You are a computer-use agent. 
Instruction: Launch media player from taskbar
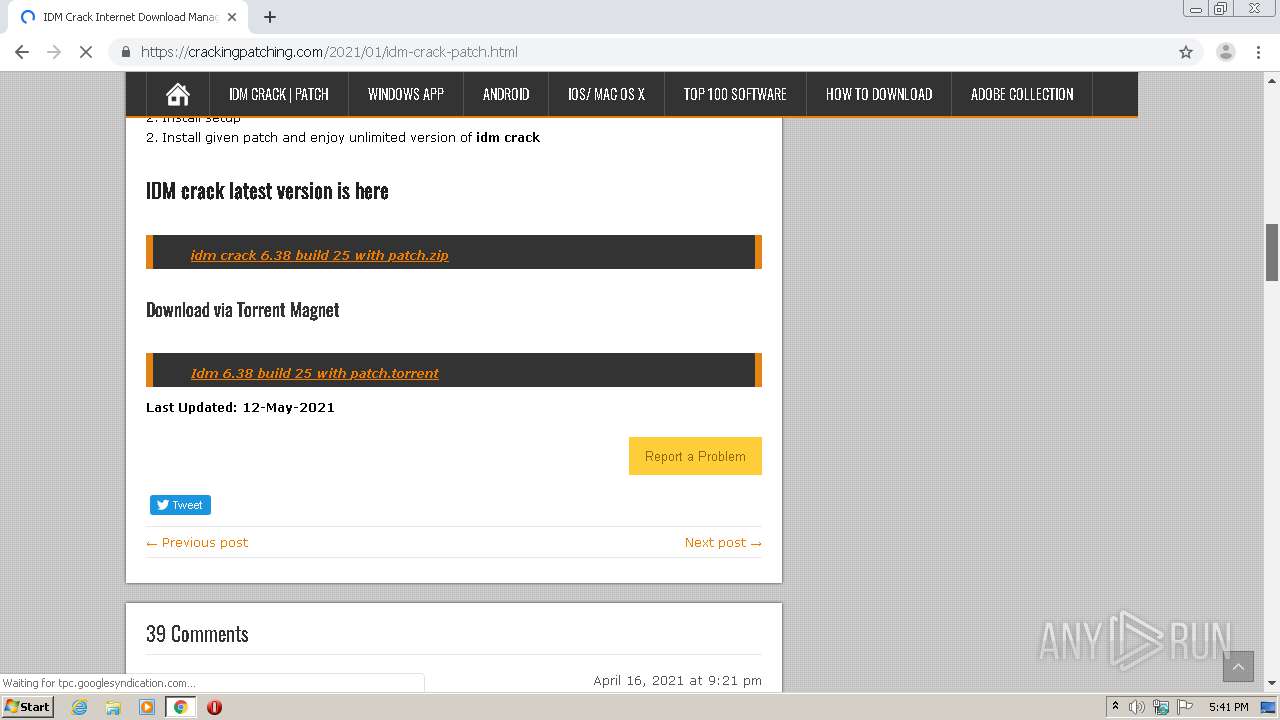(147, 707)
